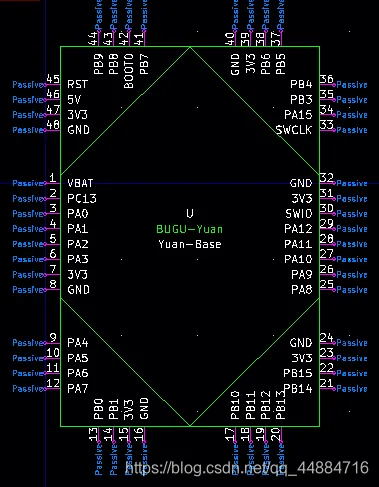Click the Passive label of pin 25

coord(352,290)
